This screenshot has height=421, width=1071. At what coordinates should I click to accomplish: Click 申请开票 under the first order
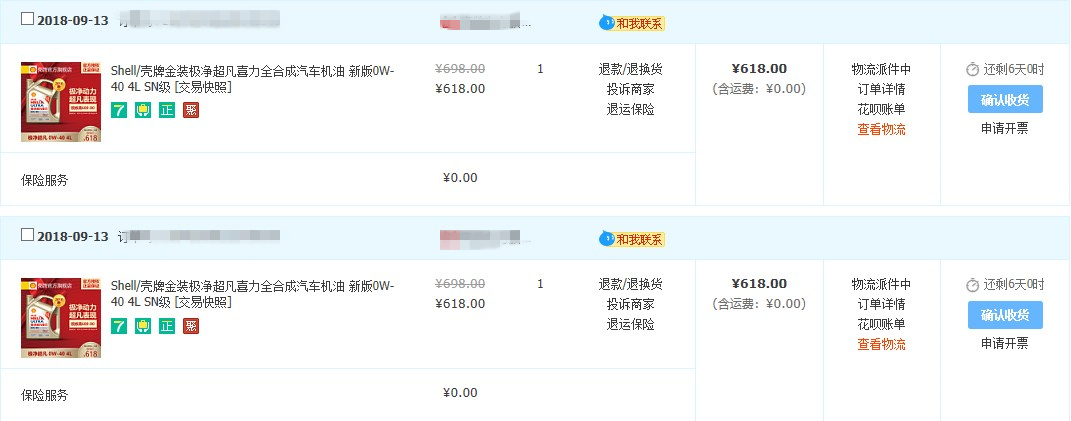(x=1005, y=128)
